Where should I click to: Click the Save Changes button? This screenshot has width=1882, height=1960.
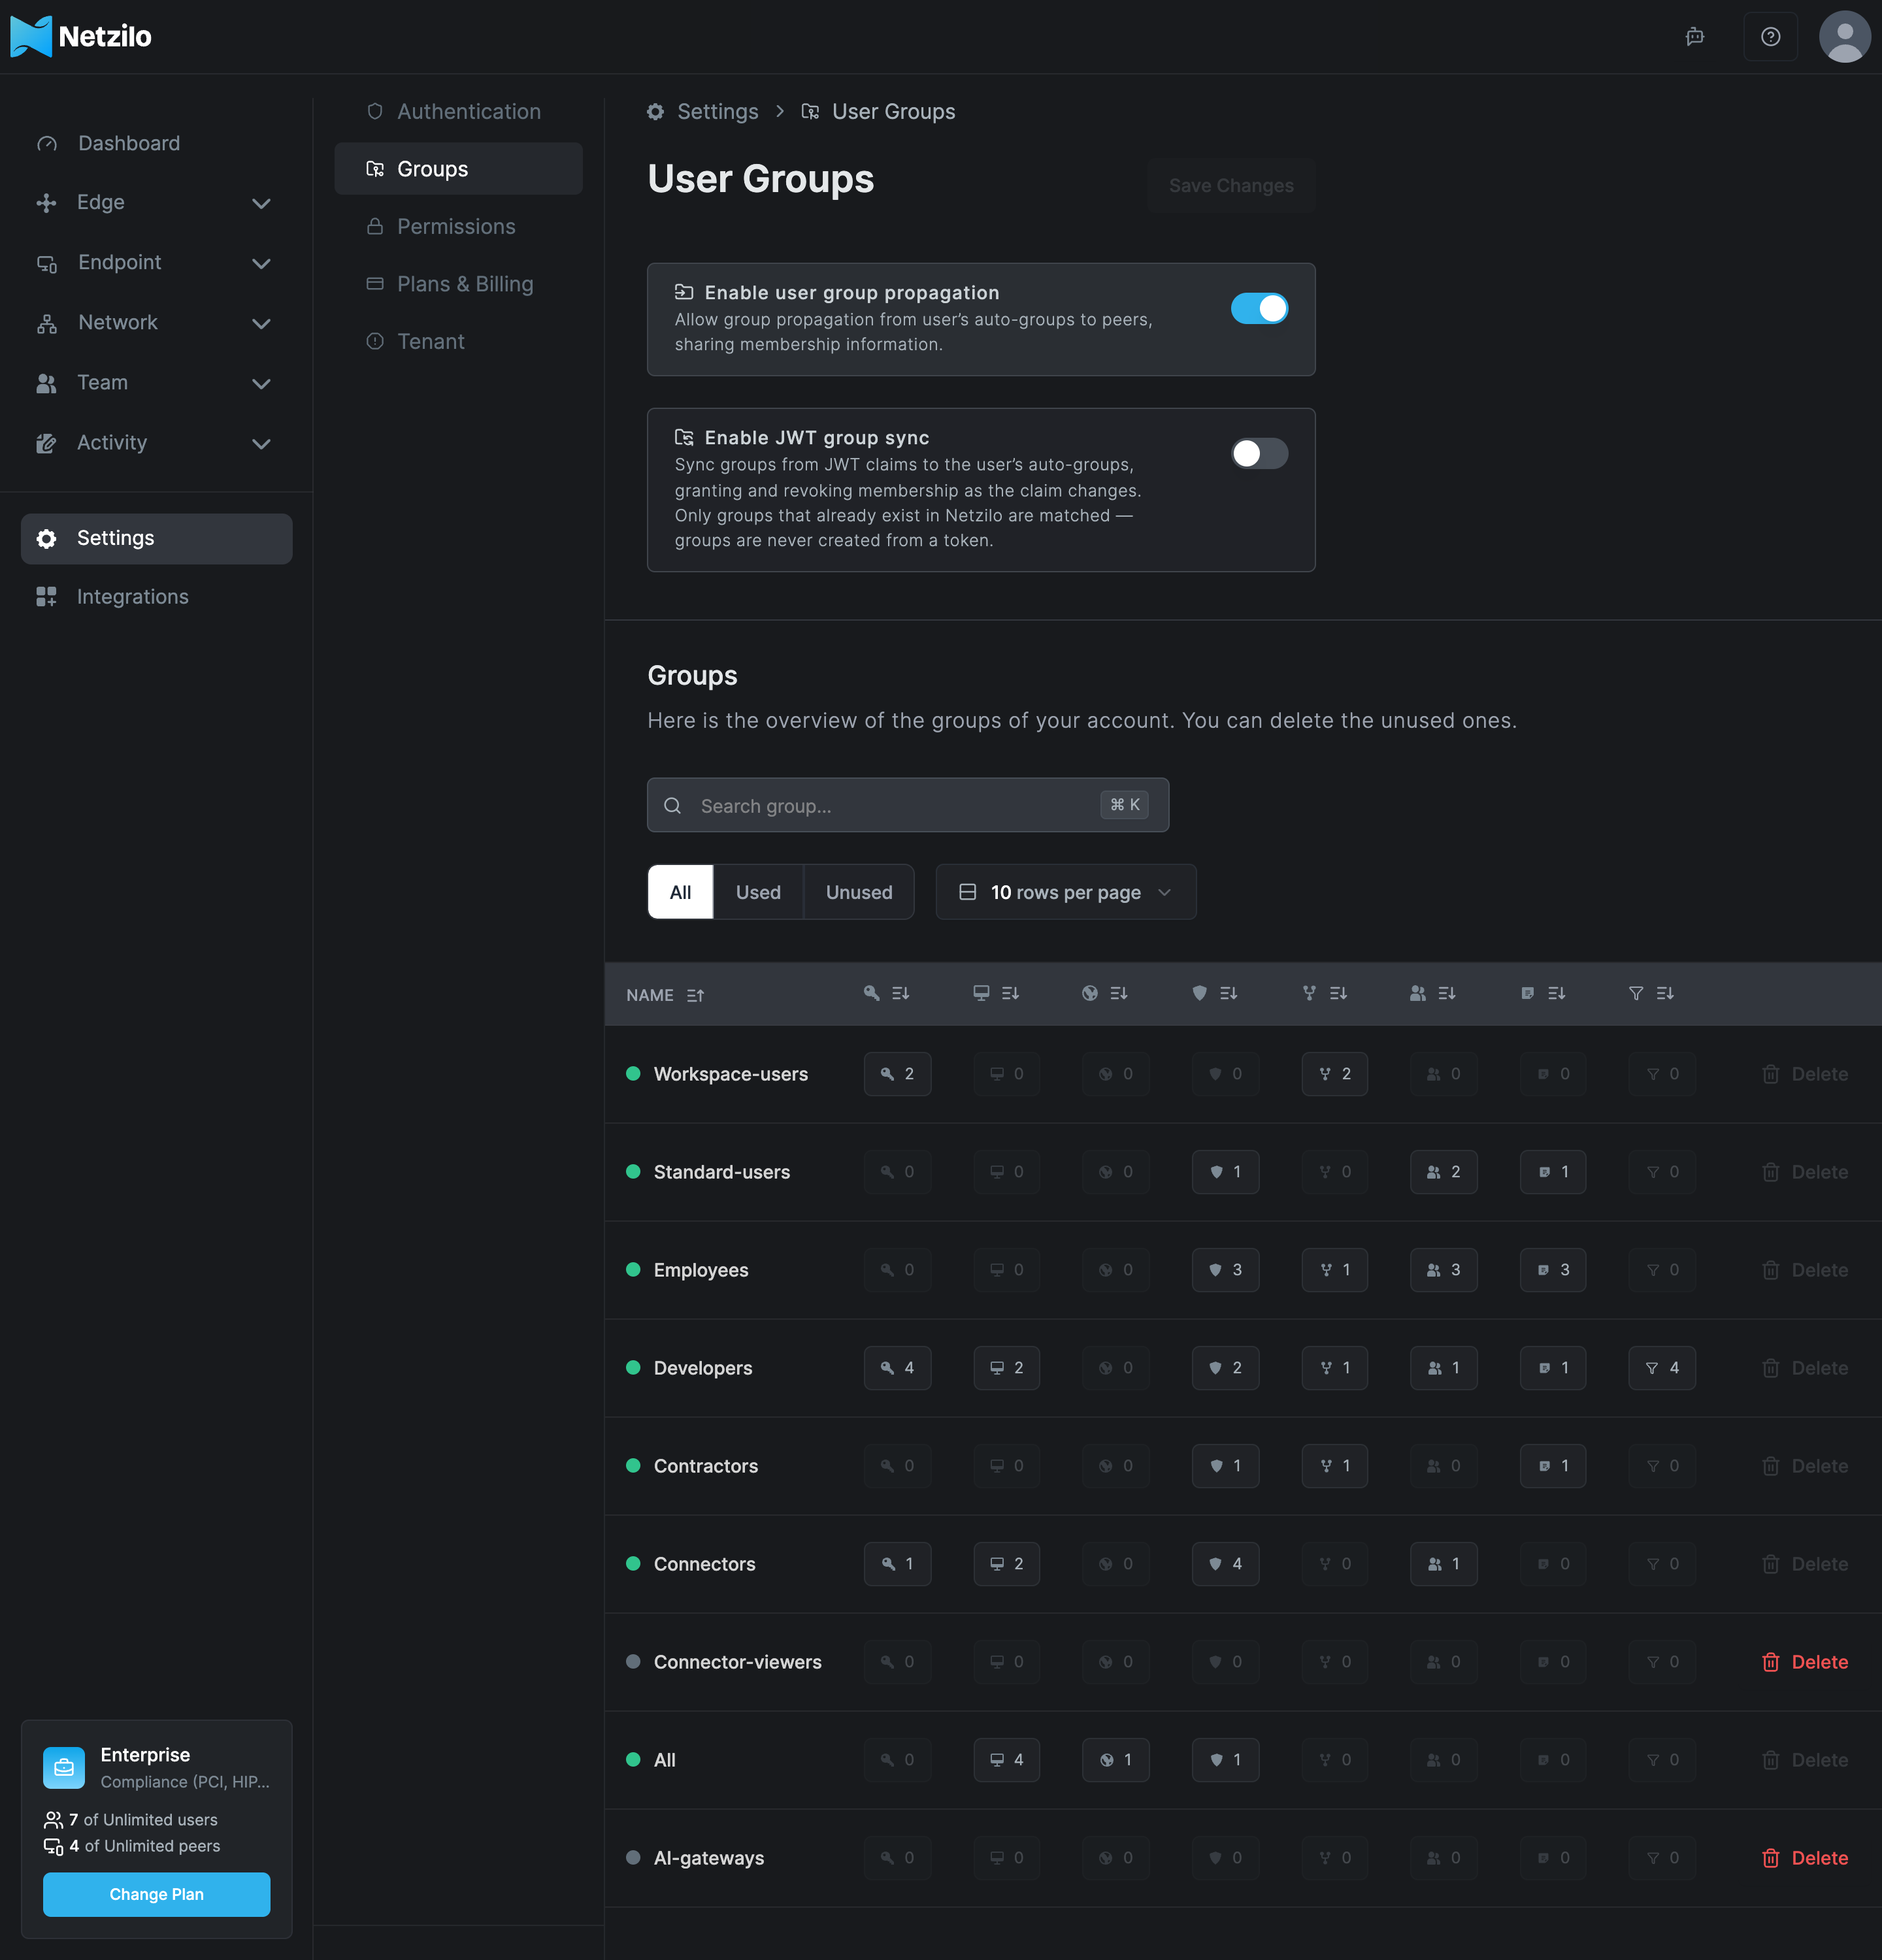1231,185
